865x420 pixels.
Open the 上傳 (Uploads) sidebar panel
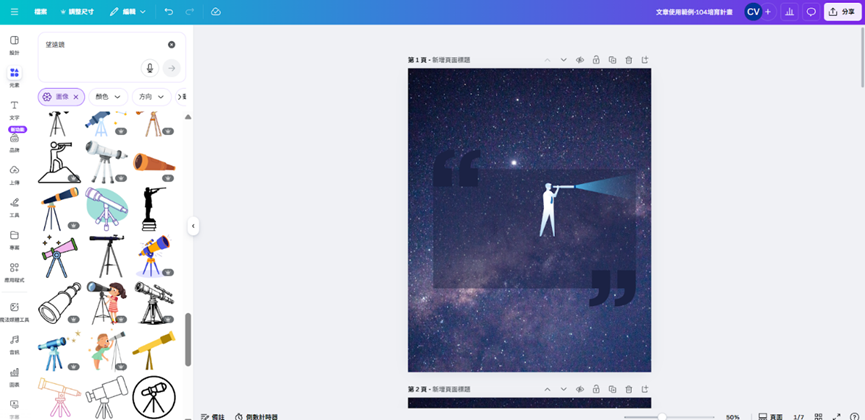(x=14, y=174)
